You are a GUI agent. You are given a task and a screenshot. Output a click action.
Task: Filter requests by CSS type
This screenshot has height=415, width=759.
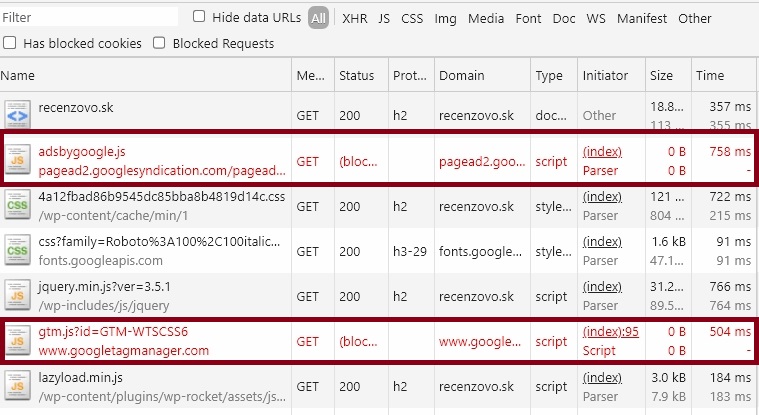tap(412, 18)
